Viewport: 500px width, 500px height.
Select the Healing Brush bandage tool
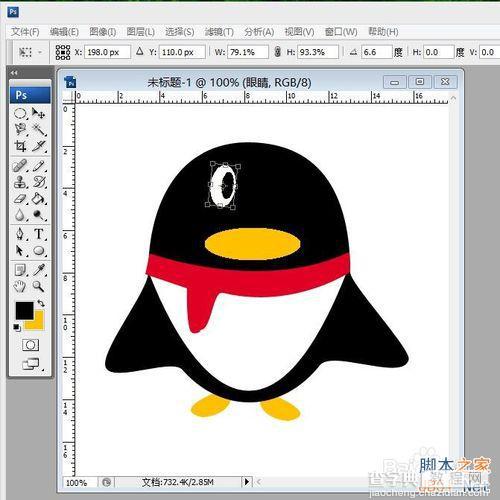coord(20,166)
